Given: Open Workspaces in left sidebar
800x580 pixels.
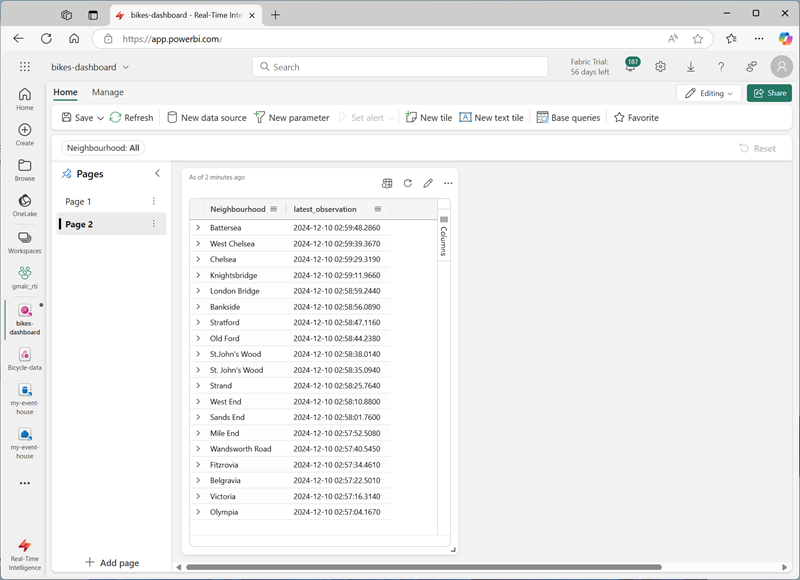Looking at the screenshot, I should [x=24, y=243].
